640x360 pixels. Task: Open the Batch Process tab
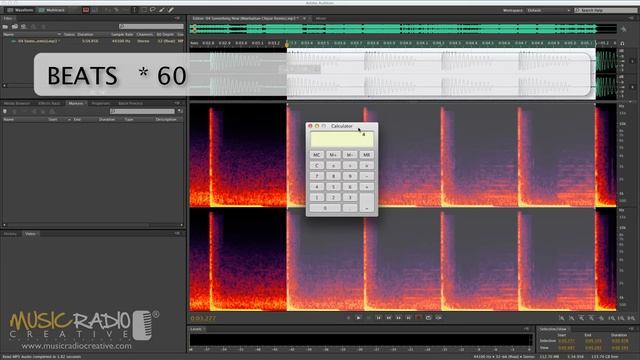click(131, 104)
